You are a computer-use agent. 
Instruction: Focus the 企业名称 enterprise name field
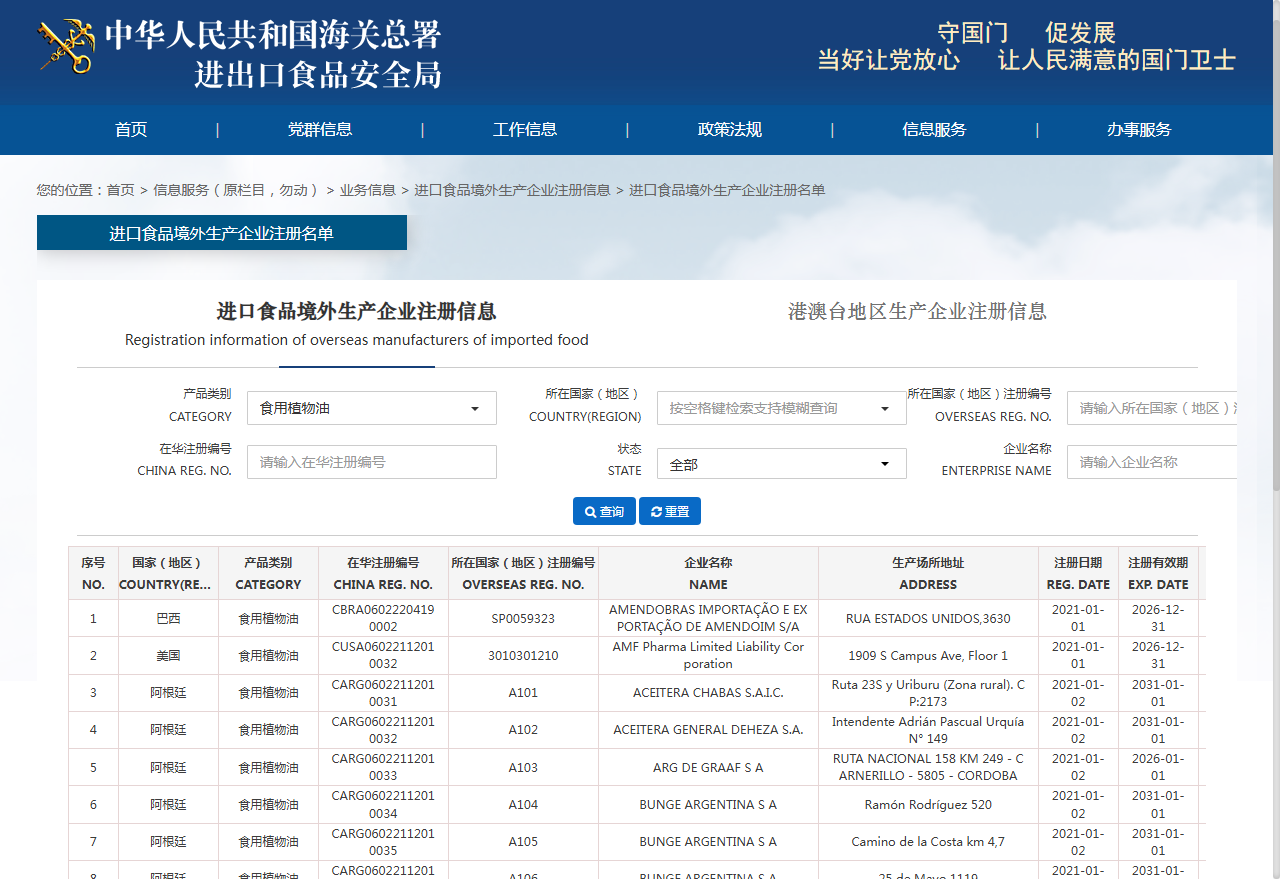click(x=1151, y=462)
